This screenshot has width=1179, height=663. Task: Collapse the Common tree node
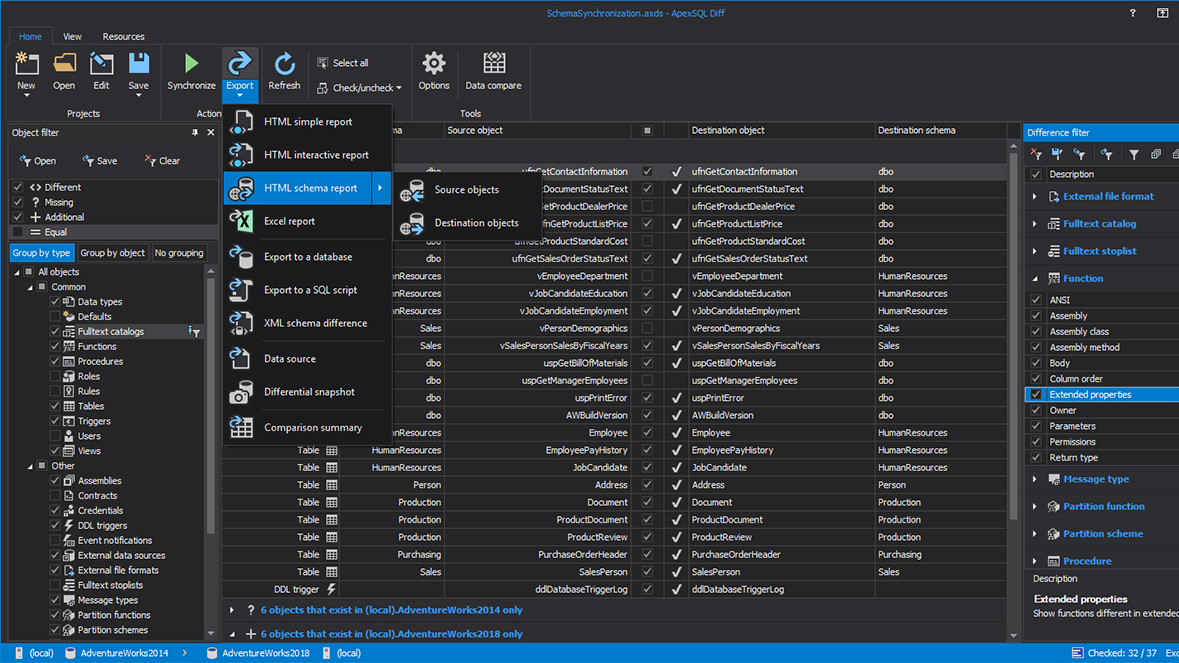tap(32, 286)
